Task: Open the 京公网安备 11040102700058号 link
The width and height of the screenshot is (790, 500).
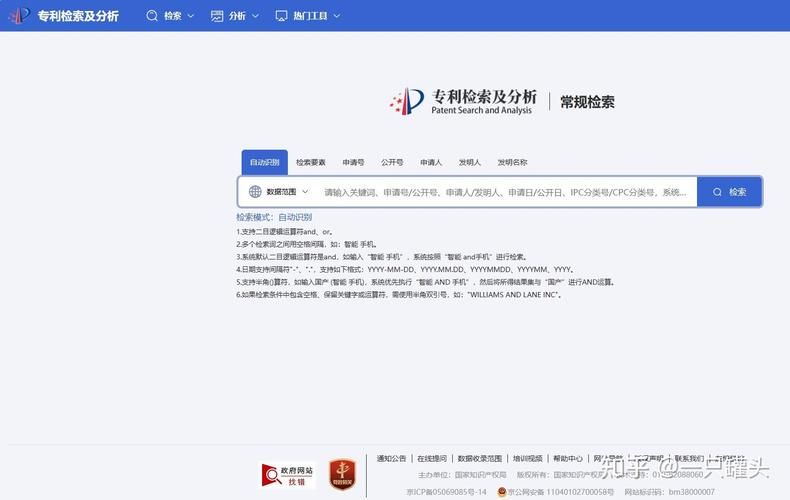Action: coord(560,492)
